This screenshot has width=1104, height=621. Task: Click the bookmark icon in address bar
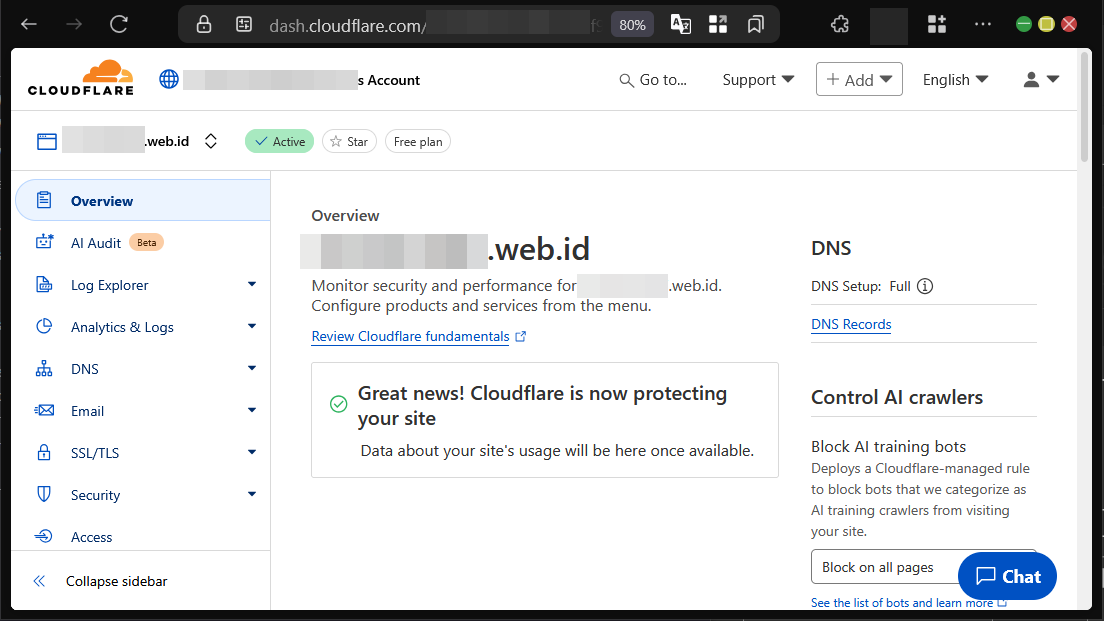click(755, 25)
